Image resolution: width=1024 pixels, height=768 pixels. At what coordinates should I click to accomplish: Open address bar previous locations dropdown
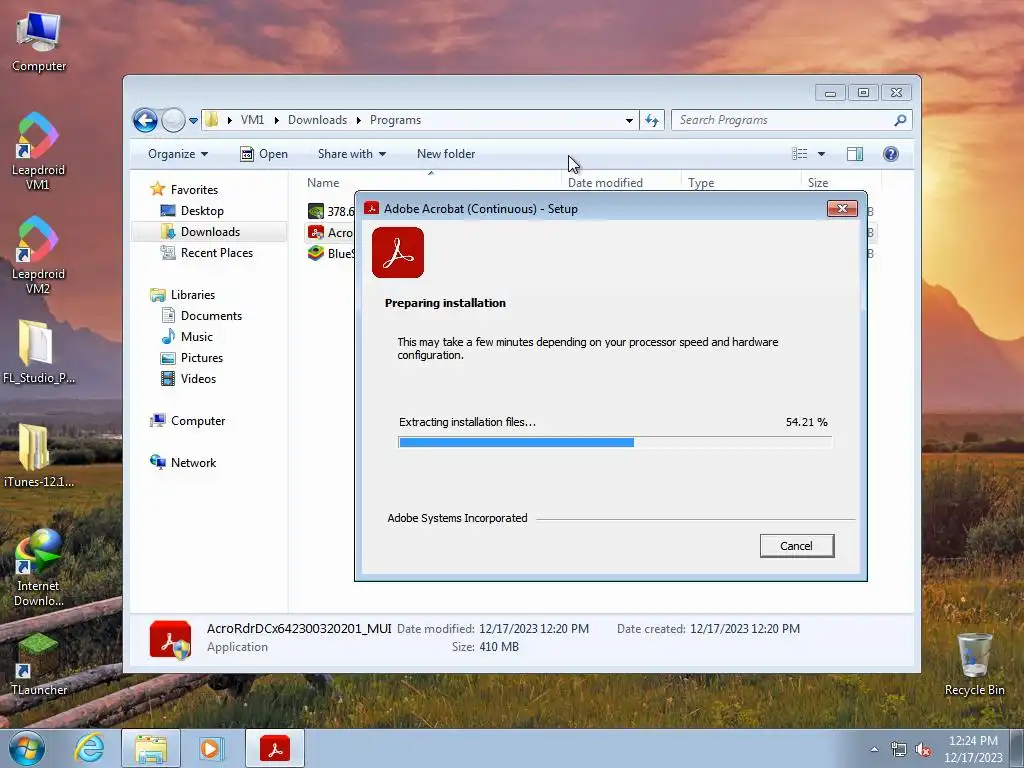[629, 121]
